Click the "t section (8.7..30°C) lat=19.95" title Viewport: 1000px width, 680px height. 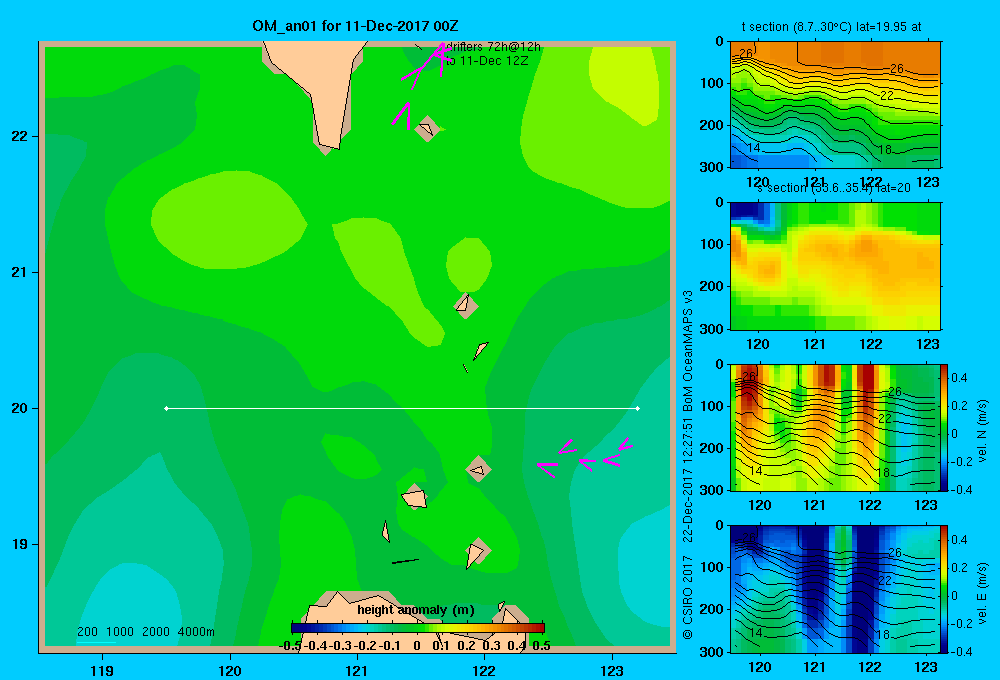click(831, 27)
